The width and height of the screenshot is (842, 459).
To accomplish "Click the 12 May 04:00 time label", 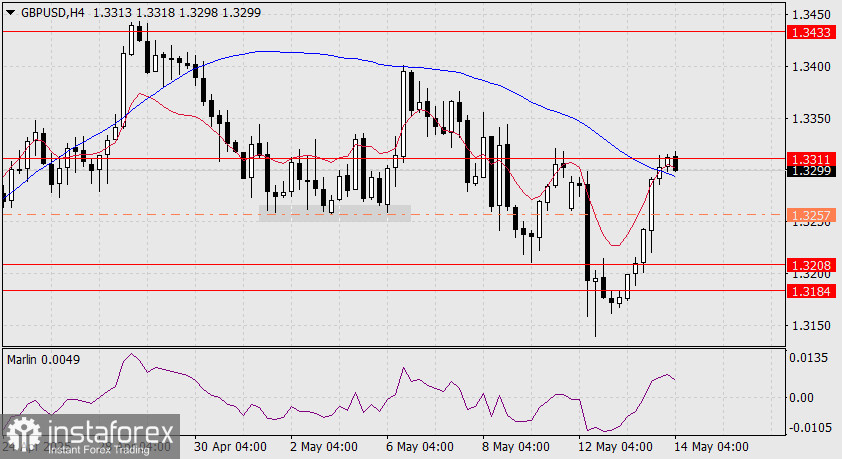I will coord(615,447).
